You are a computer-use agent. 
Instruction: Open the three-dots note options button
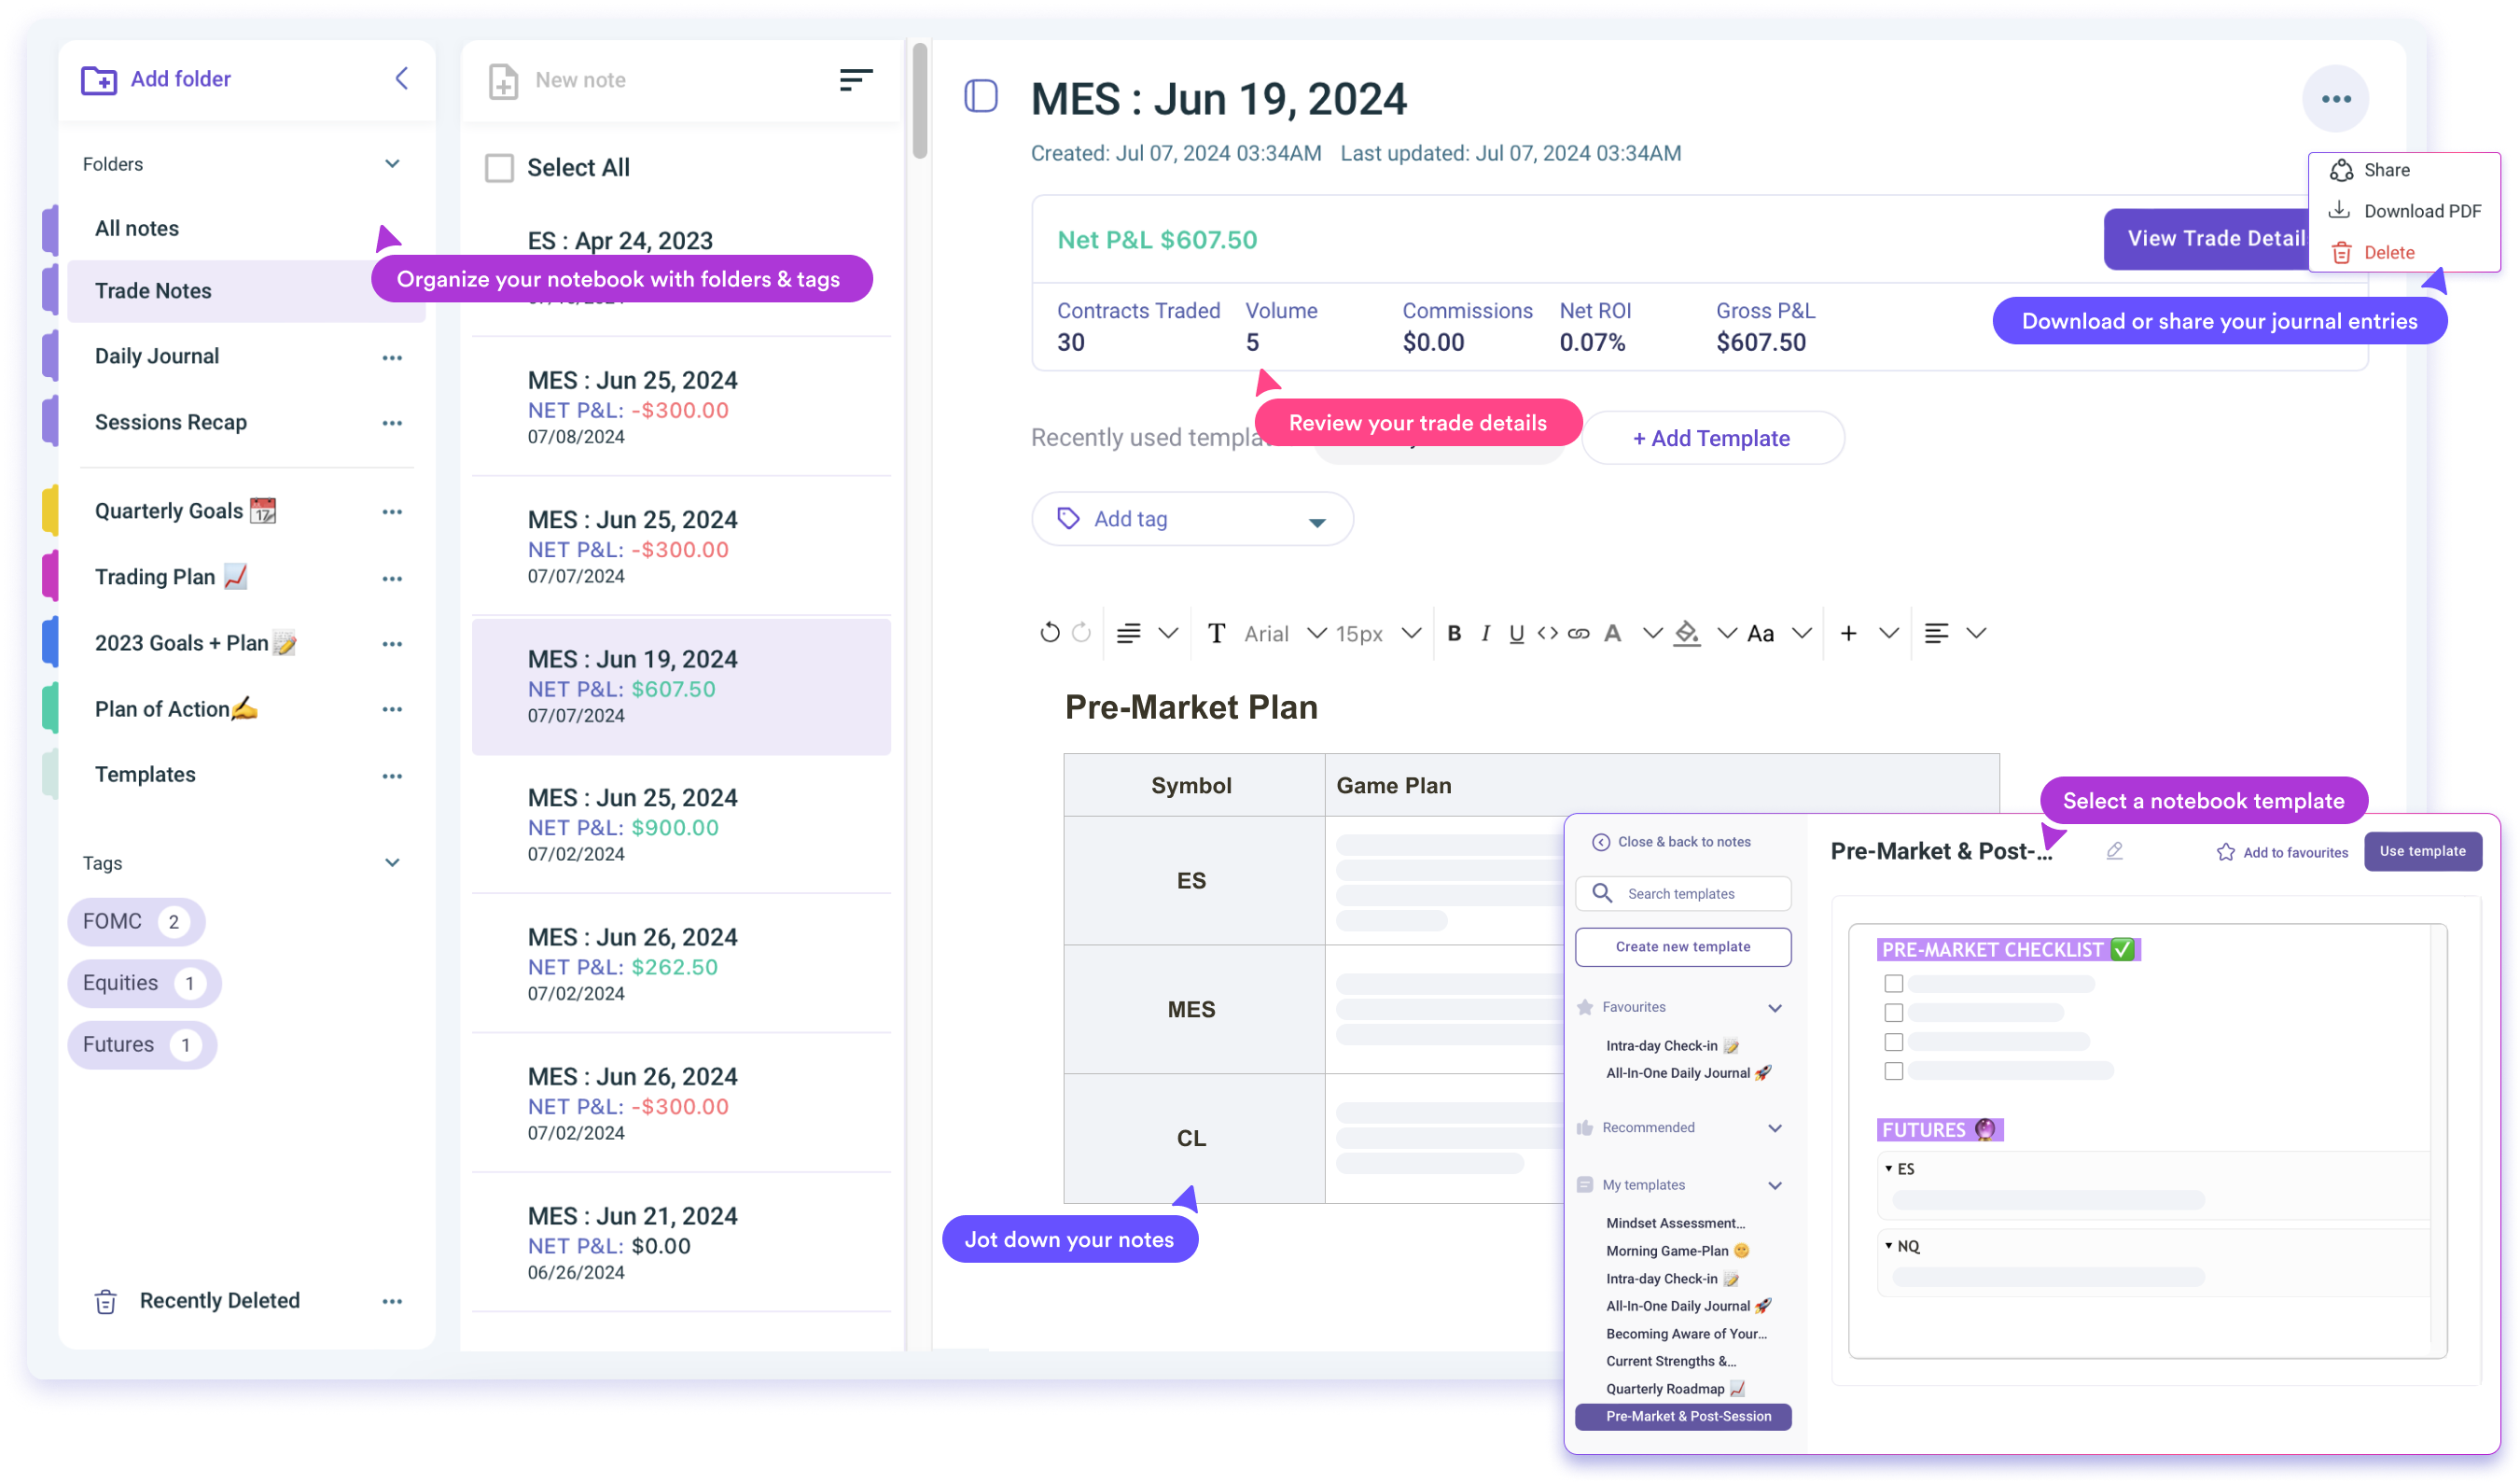click(x=2335, y=99)
